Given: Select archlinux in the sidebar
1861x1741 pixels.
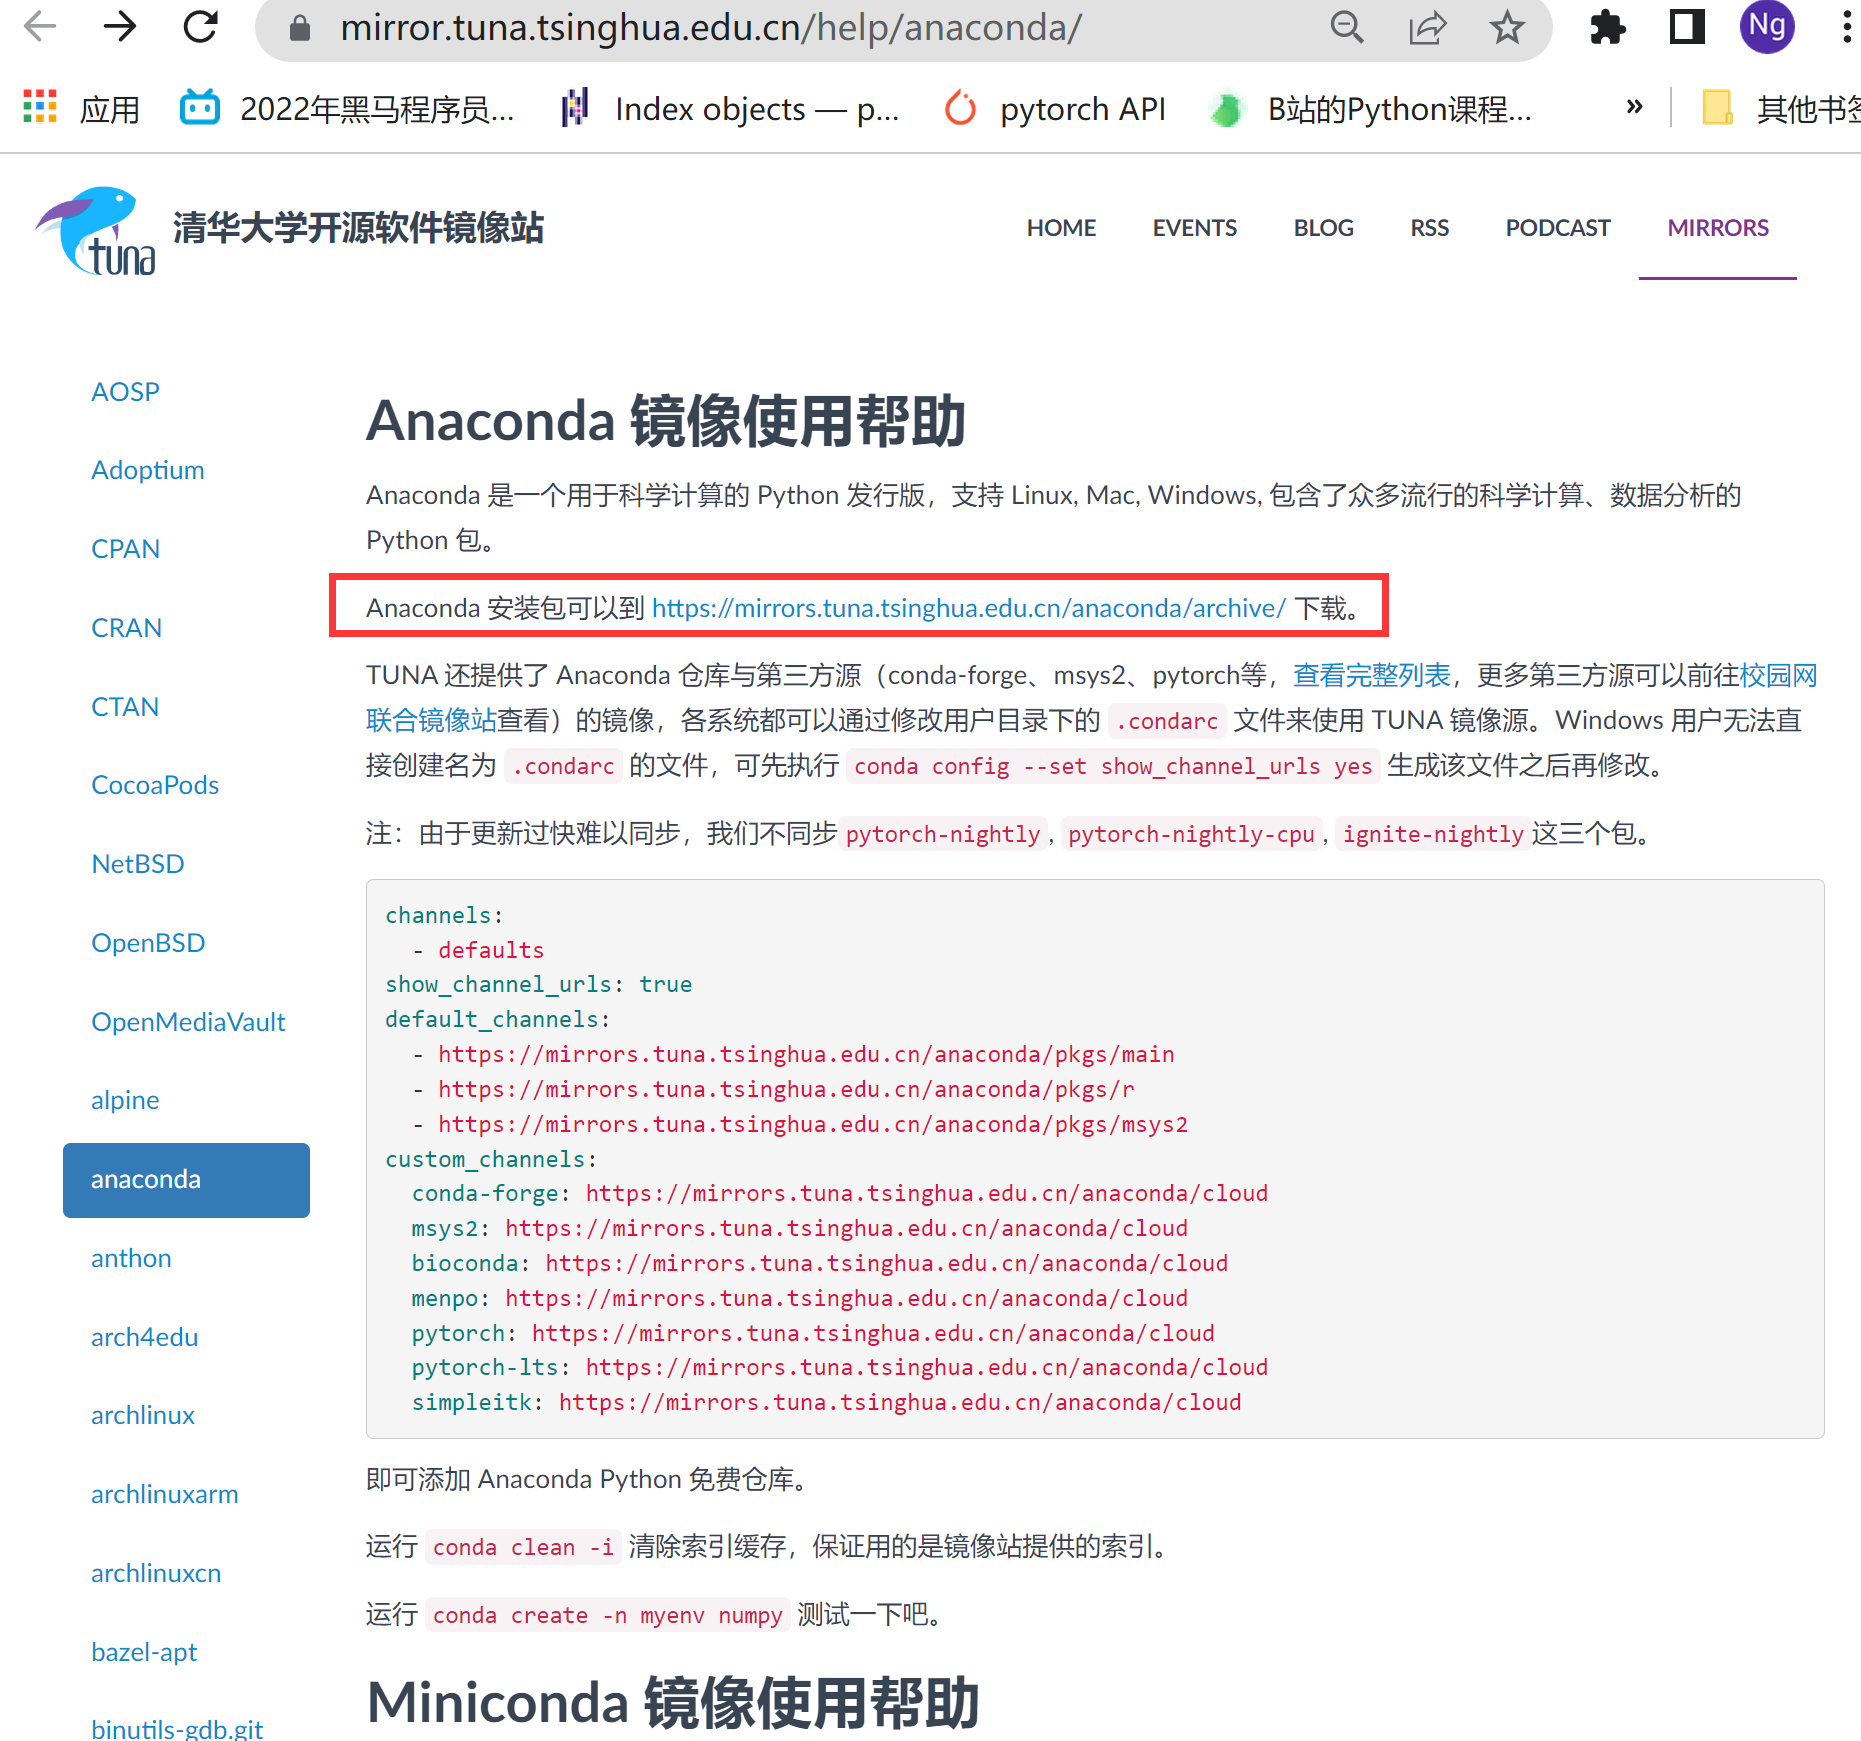Looking at the screenshot, I should 143,1415.
